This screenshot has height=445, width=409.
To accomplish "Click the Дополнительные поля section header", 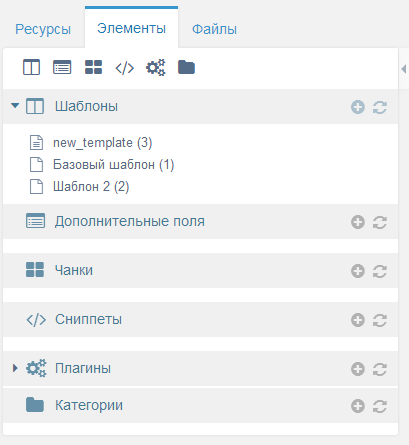I will coord(200,222).
